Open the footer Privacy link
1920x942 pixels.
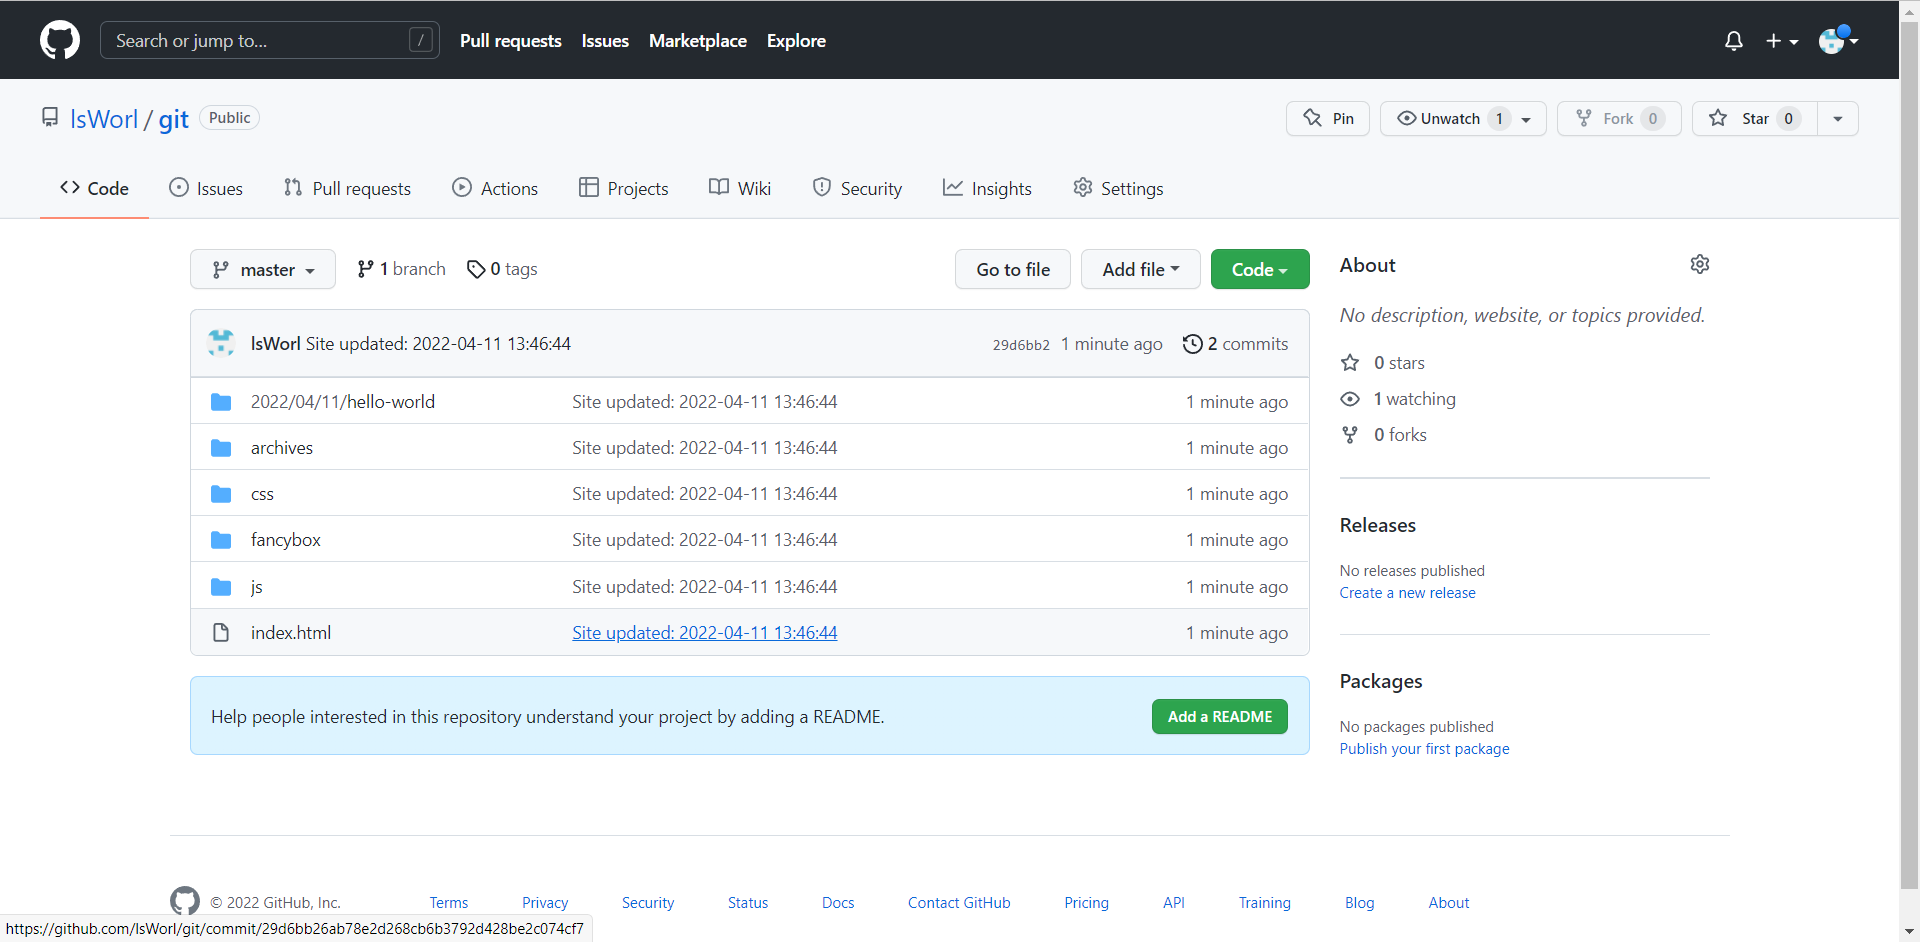[545, 903]
